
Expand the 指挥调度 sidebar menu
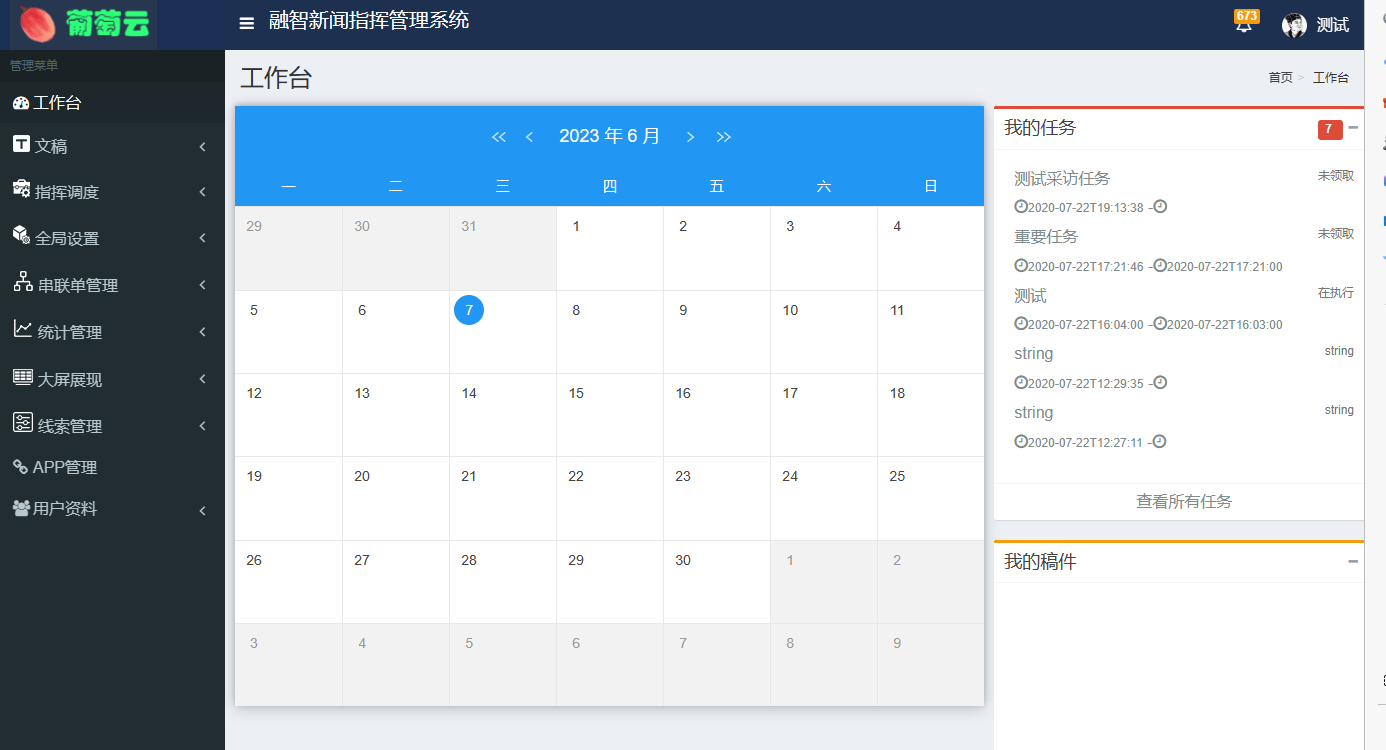coord(110,192)
